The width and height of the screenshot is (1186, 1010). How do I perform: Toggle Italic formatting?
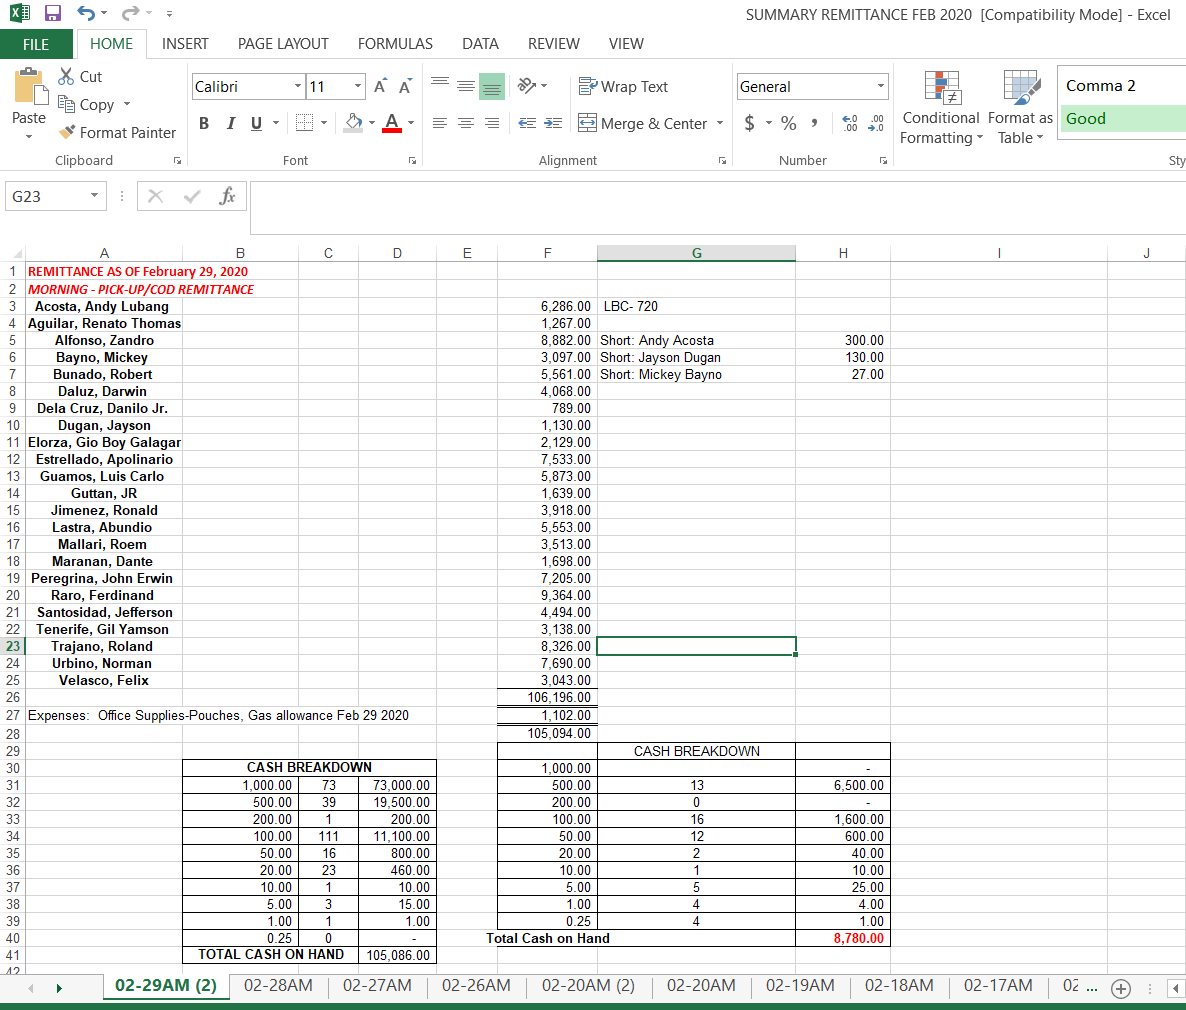click(231, 123)
